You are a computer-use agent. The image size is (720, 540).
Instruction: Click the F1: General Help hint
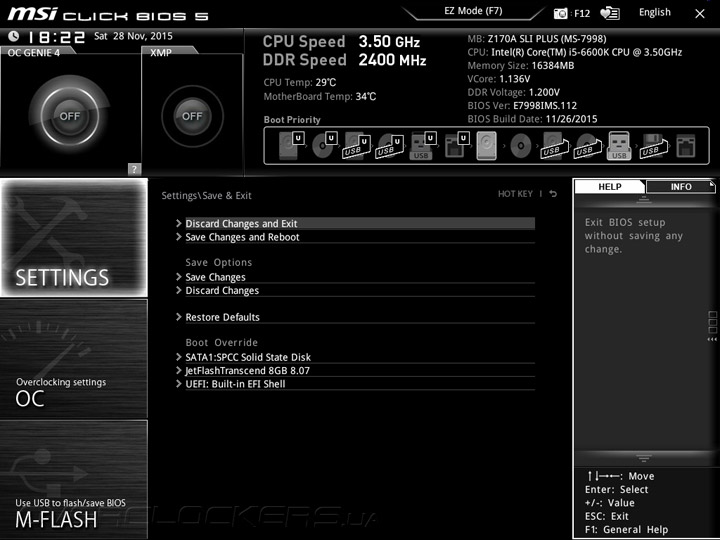[x=626, y=529]
